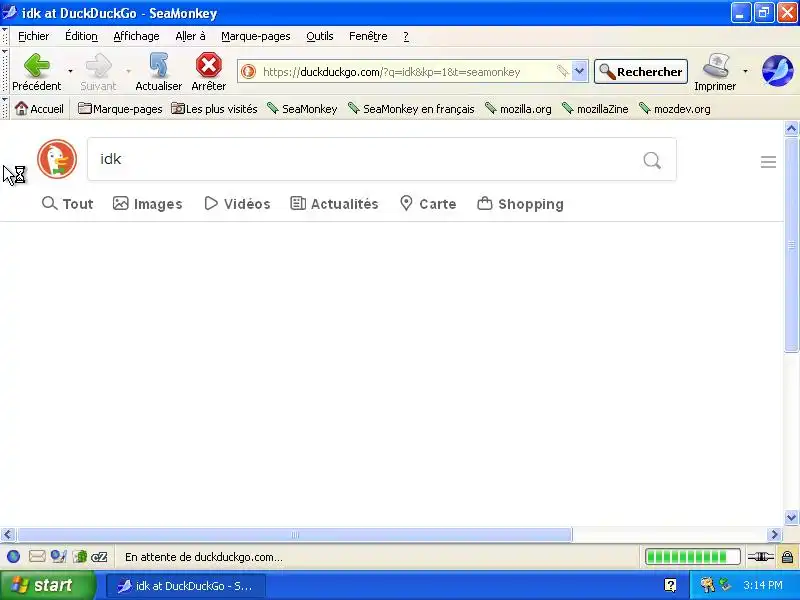Open the DuckDuckGo hamburger menu
The width and height of the screenshot is (800, 600).
(768, 162)
